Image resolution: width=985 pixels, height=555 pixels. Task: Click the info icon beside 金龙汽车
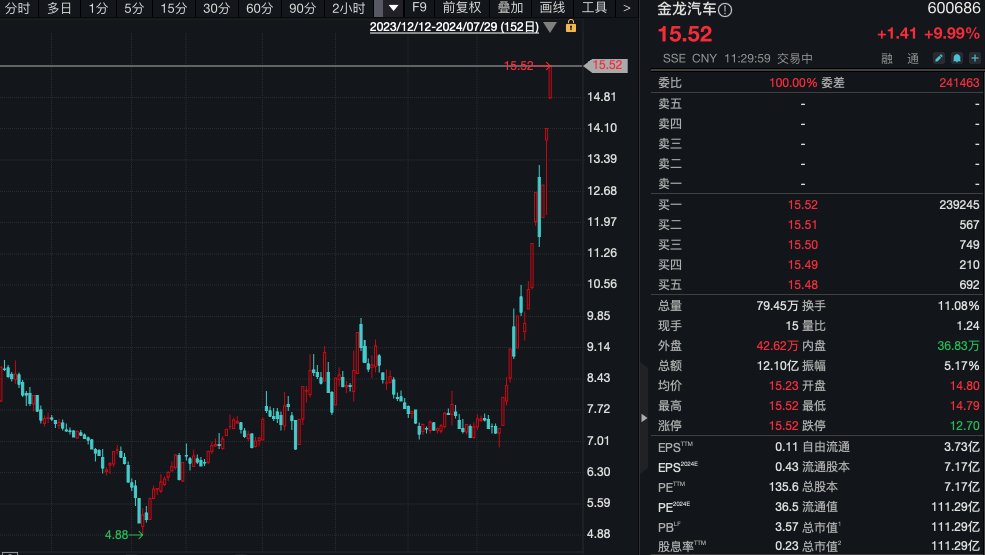pyautogui.click(x=726, y=10)
